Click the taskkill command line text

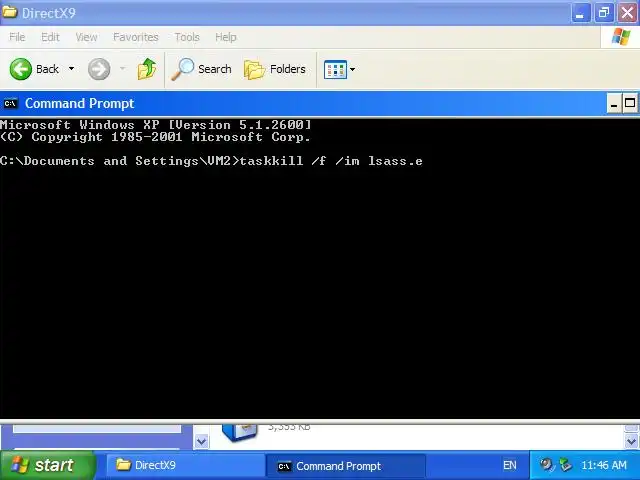point(331,161)
